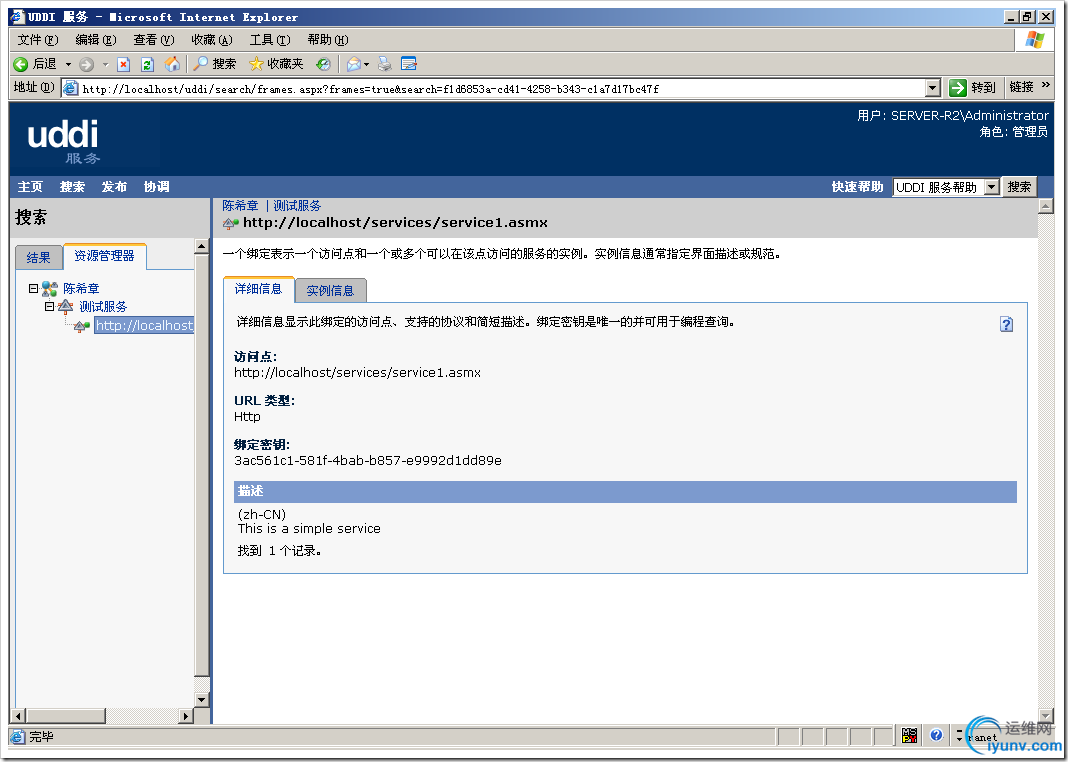Image resolution: width=1068 pixels, height=762 pixels.
Task: Click the Print toolbar icon
Action: pyautogui.click(x=385, y=64)
